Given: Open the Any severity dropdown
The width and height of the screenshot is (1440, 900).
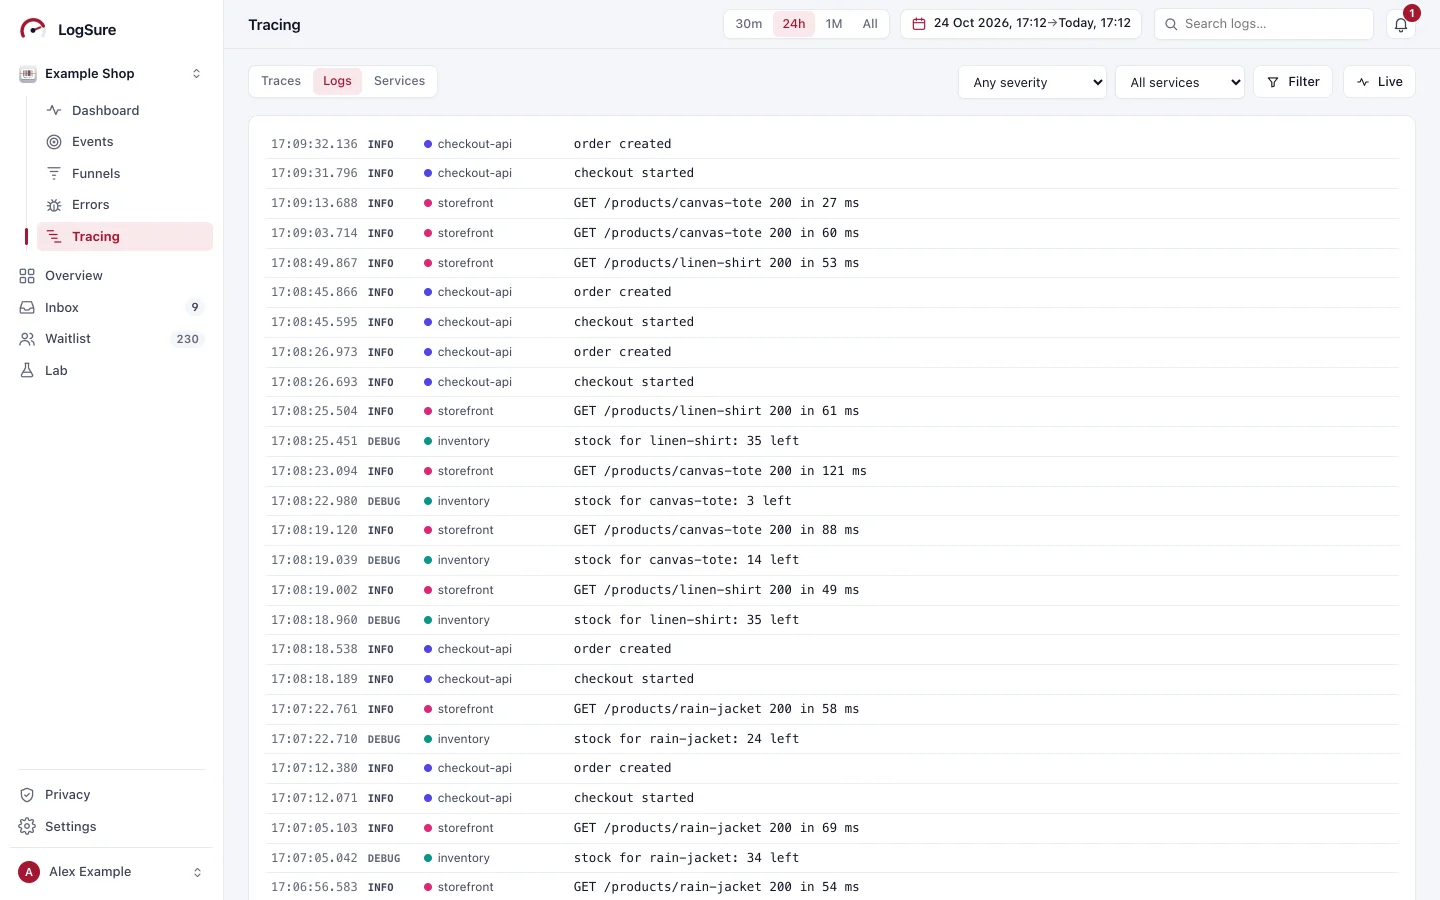Looking at the screenshot, I should [1032, 82].
